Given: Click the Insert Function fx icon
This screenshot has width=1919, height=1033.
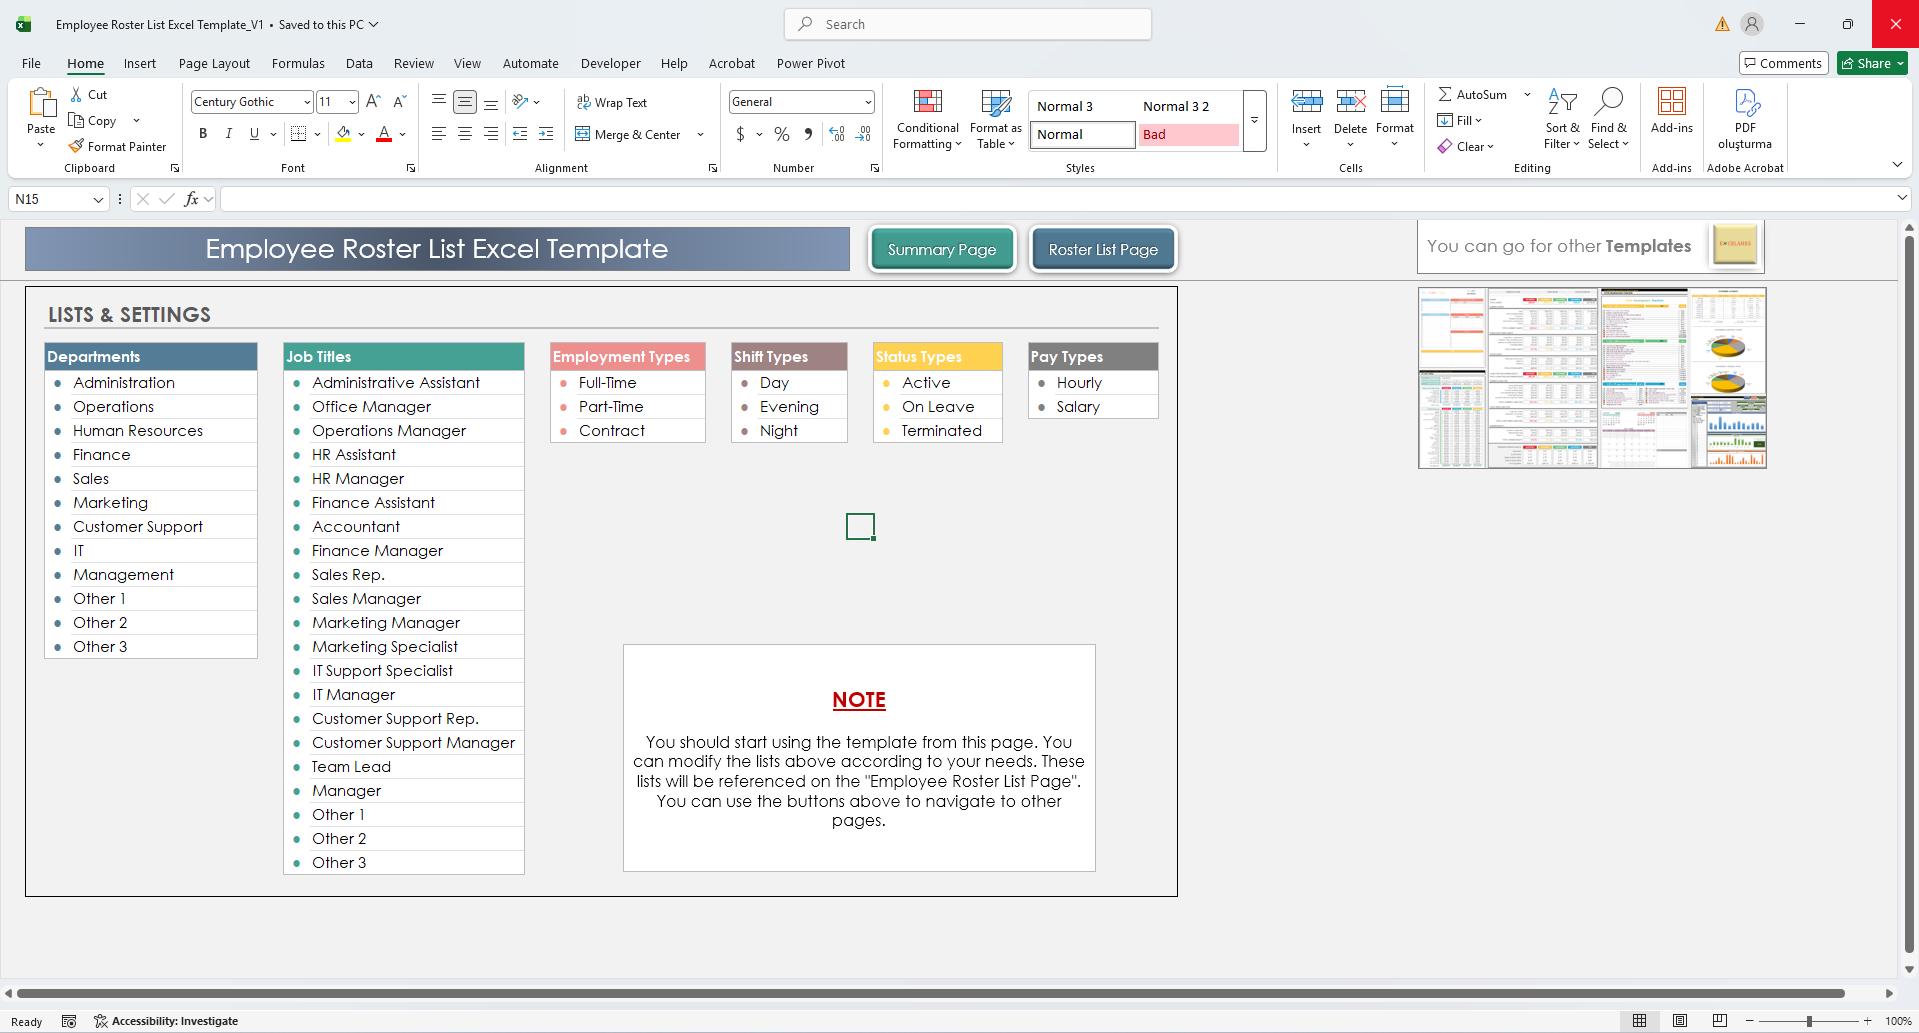Looking at the screenshot, I should tap(191, 199).
